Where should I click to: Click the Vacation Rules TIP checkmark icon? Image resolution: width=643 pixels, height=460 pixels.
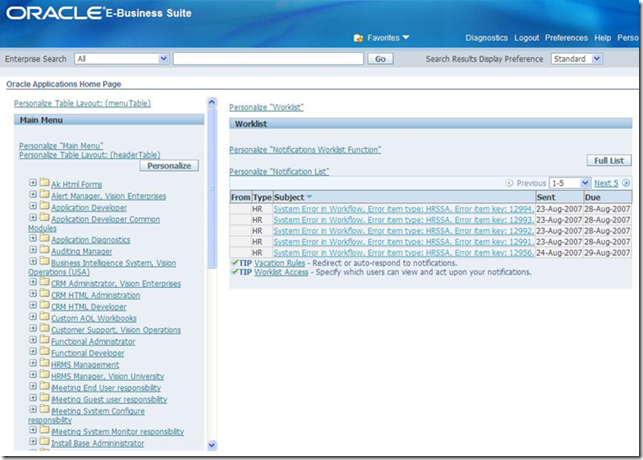pos(235,262)
